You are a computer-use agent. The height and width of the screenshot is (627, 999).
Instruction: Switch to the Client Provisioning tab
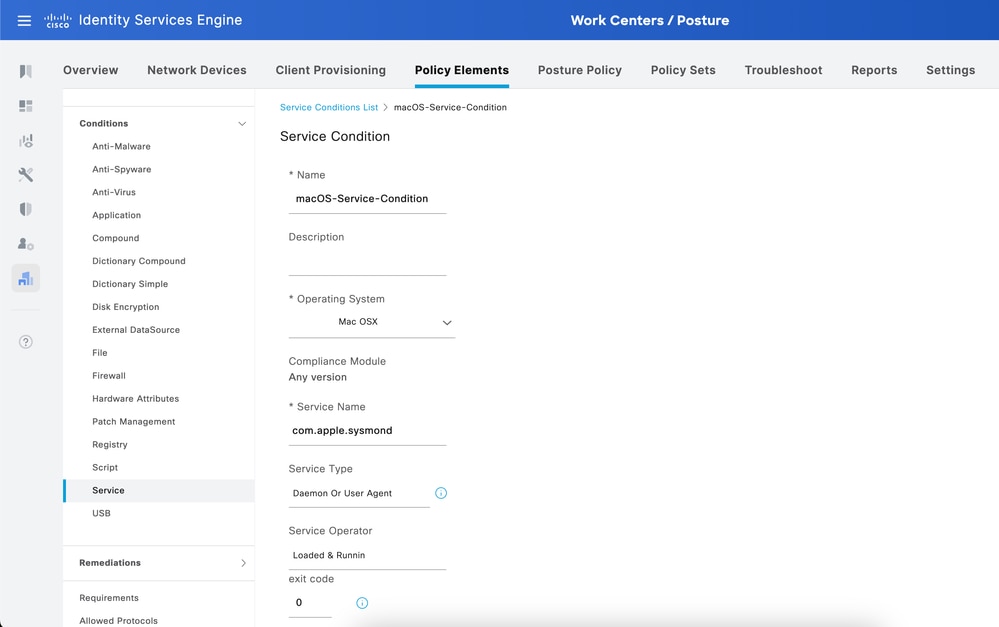pyautogui.click(x=331, y=70)
